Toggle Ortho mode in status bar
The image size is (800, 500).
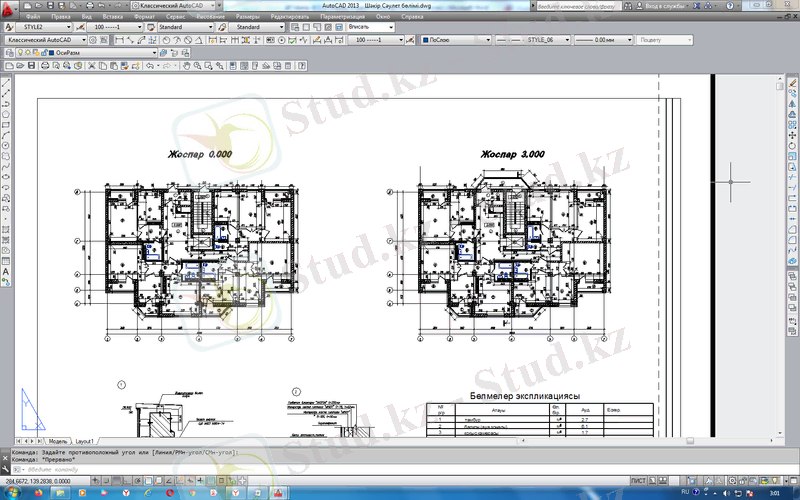pyautogui.click(x=127, y=481)
